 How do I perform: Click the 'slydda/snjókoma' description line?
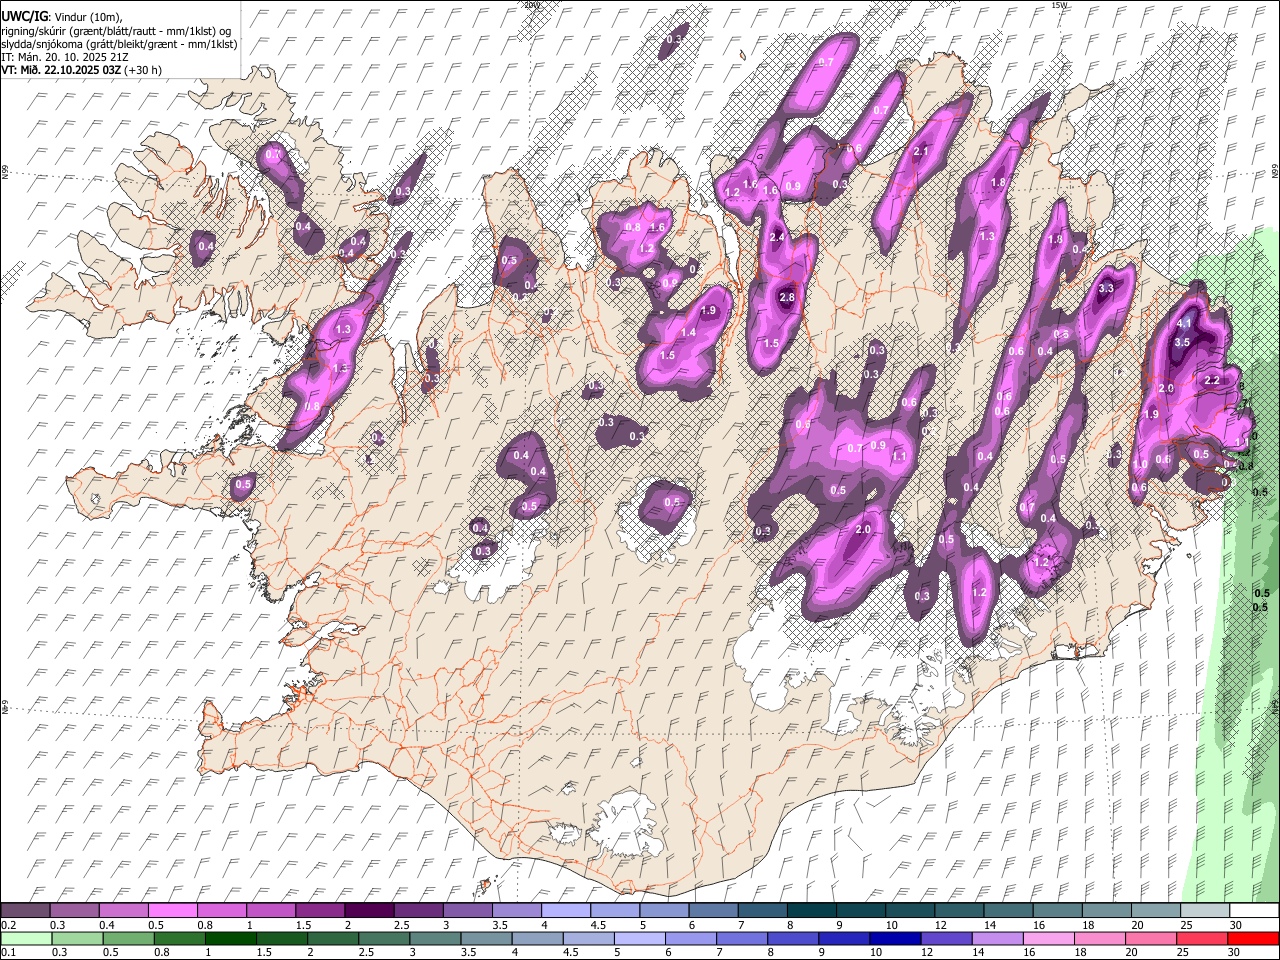click(x=119, y=44)
